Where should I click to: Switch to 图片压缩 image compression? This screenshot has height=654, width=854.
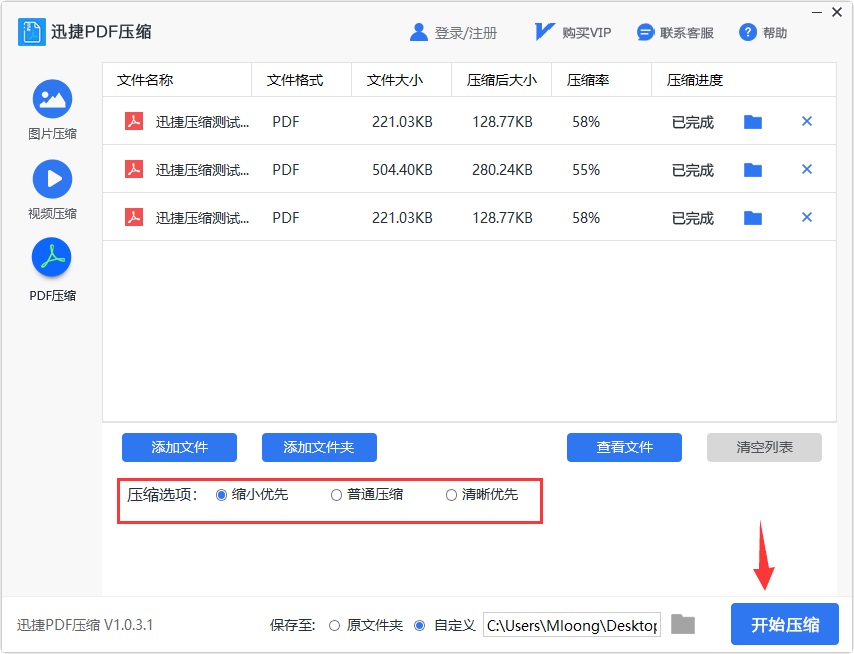tap(52, 110)
